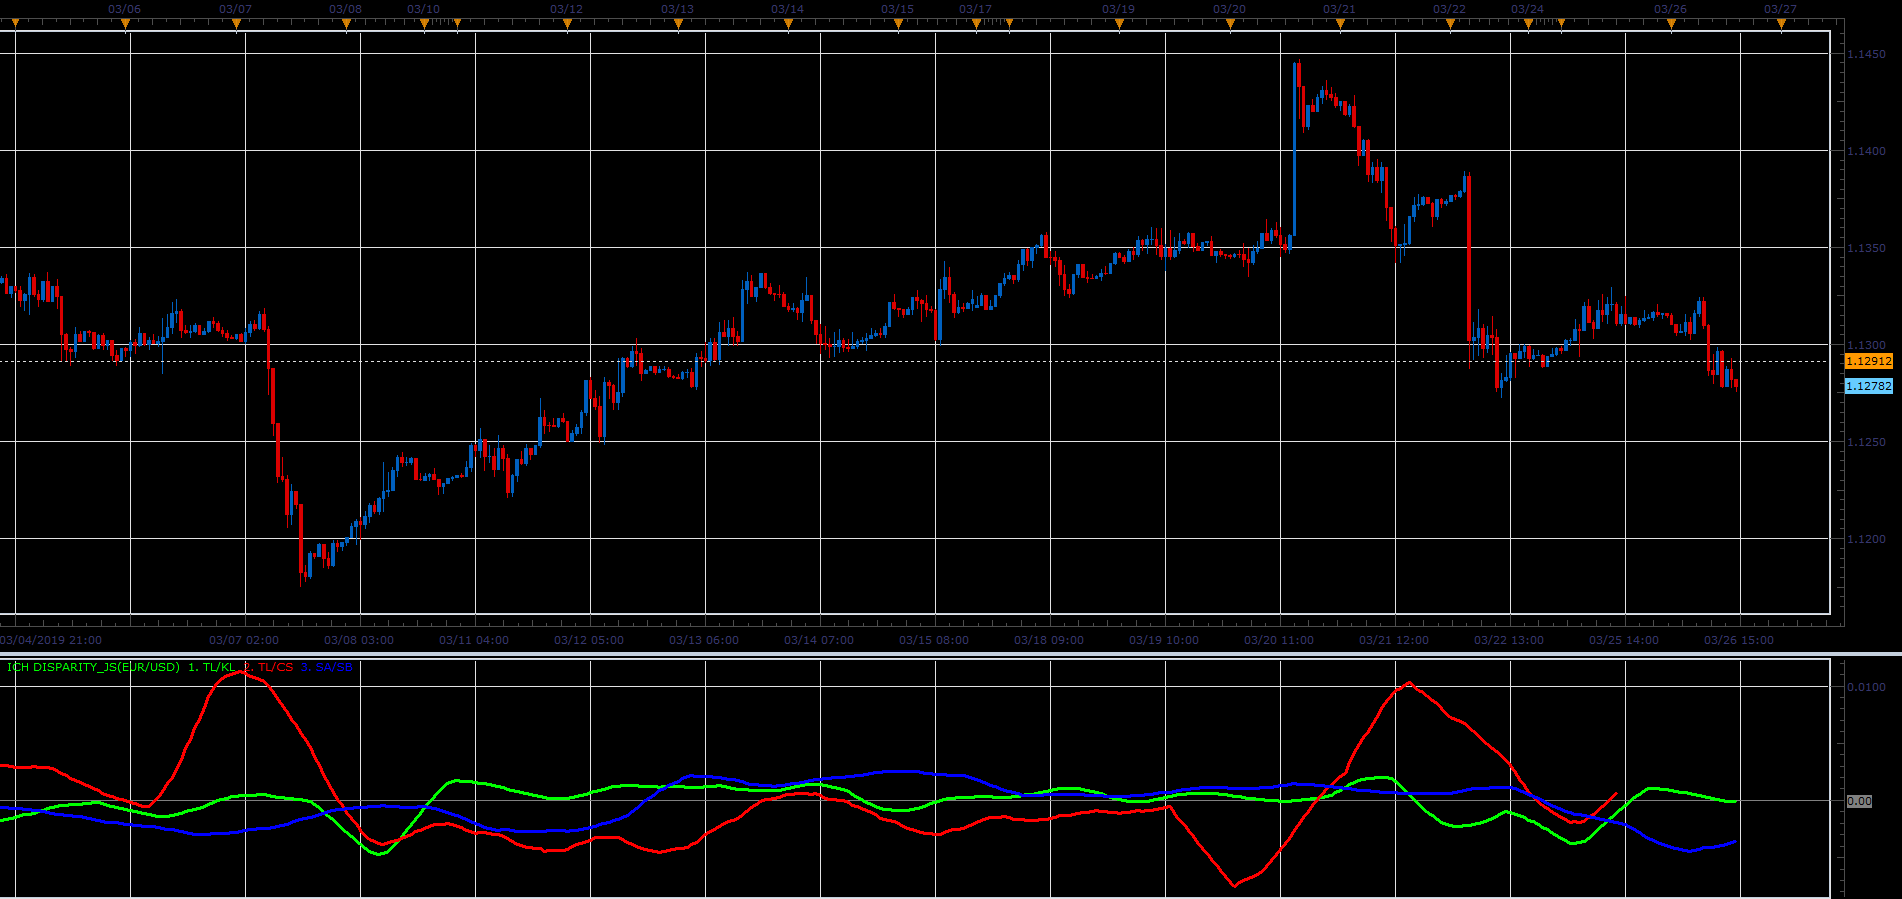This screenshot has width=1902, height=899.
Task: Click the 0.00 level label on indicator scale
Action: pyautogui.click(x=1859, y=801)
